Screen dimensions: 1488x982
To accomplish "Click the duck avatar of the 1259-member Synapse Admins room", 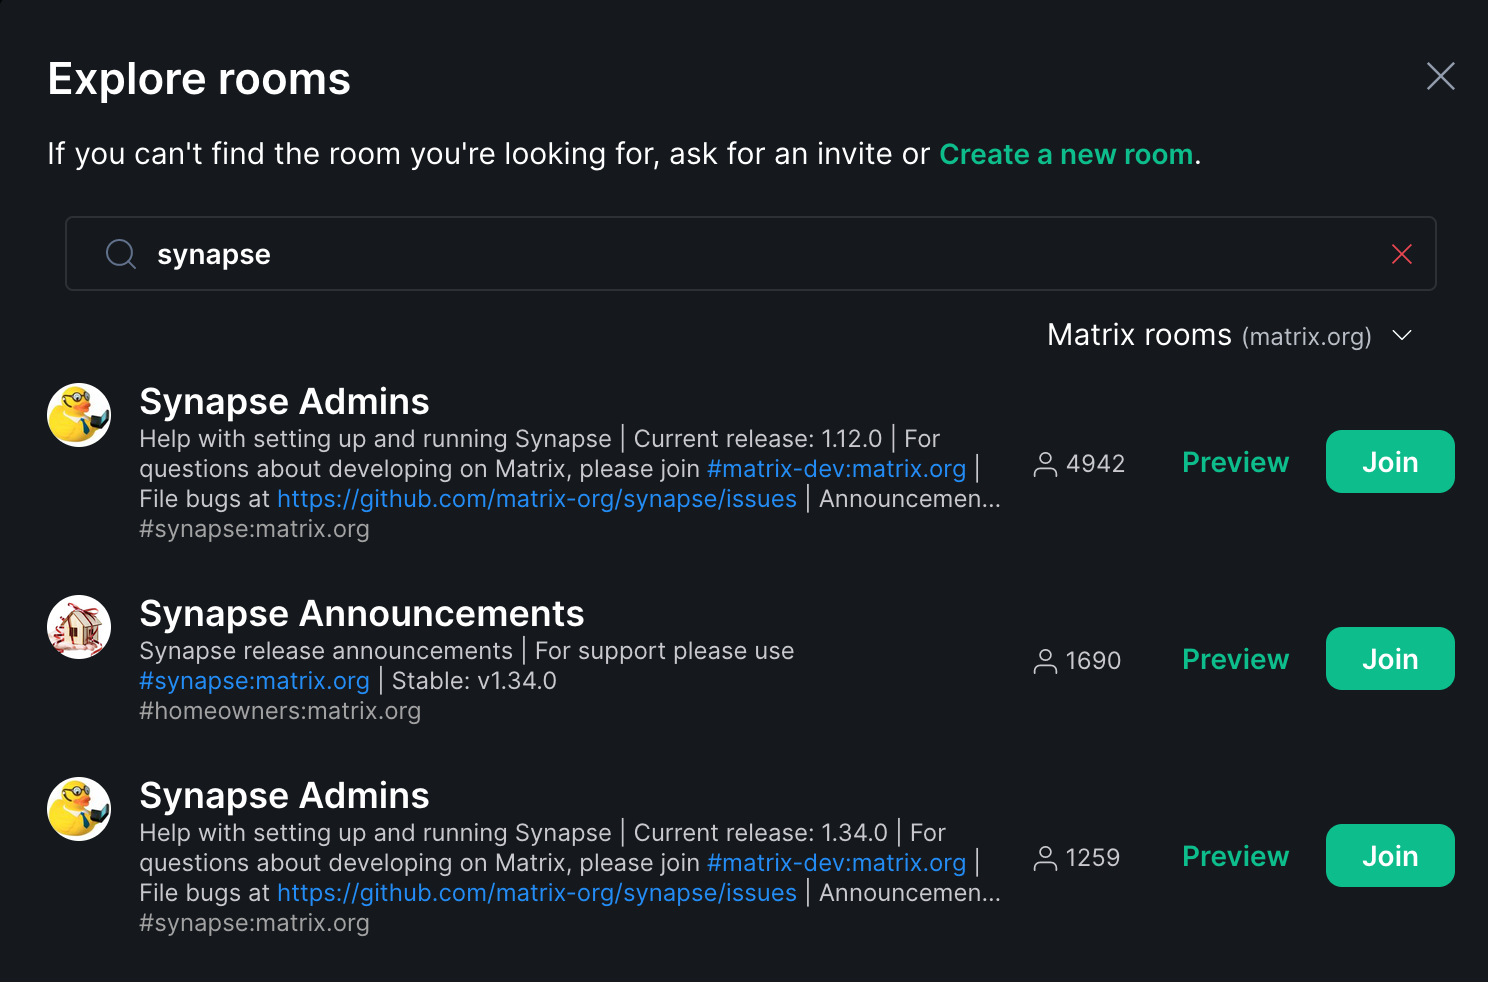I will (x=79, y=809).
